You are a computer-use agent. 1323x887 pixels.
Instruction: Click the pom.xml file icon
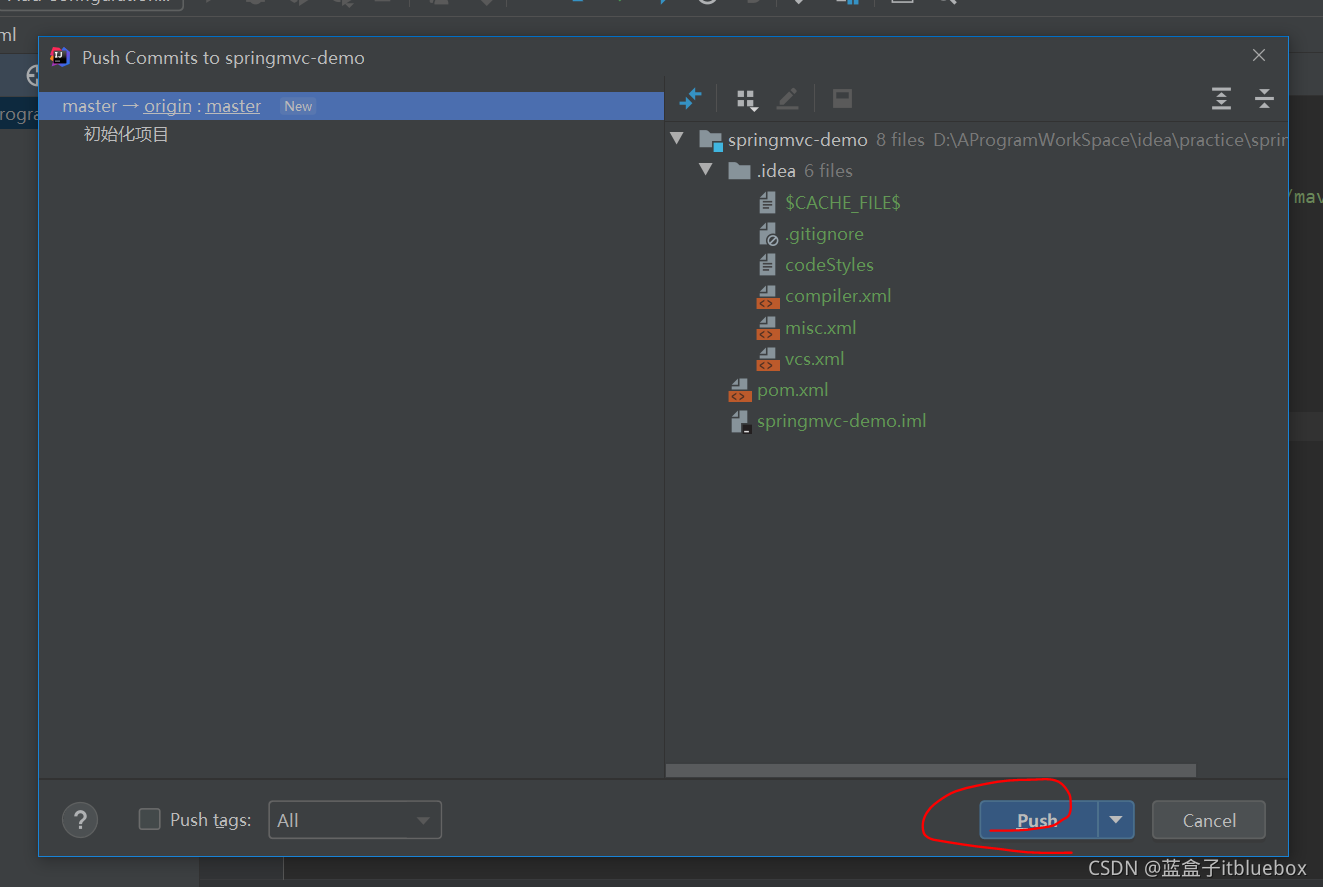pos(739,390)
